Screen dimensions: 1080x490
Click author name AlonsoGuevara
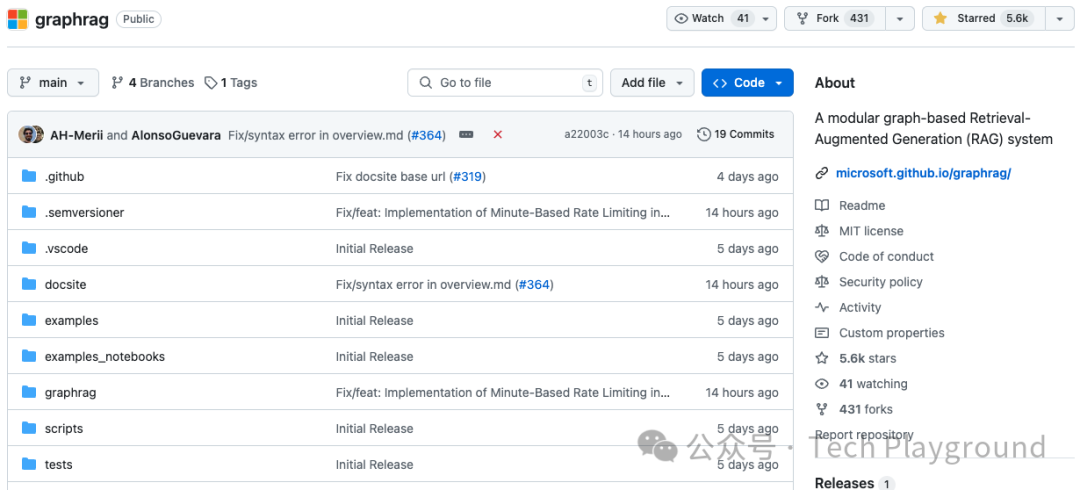click(x=176, y=135)
